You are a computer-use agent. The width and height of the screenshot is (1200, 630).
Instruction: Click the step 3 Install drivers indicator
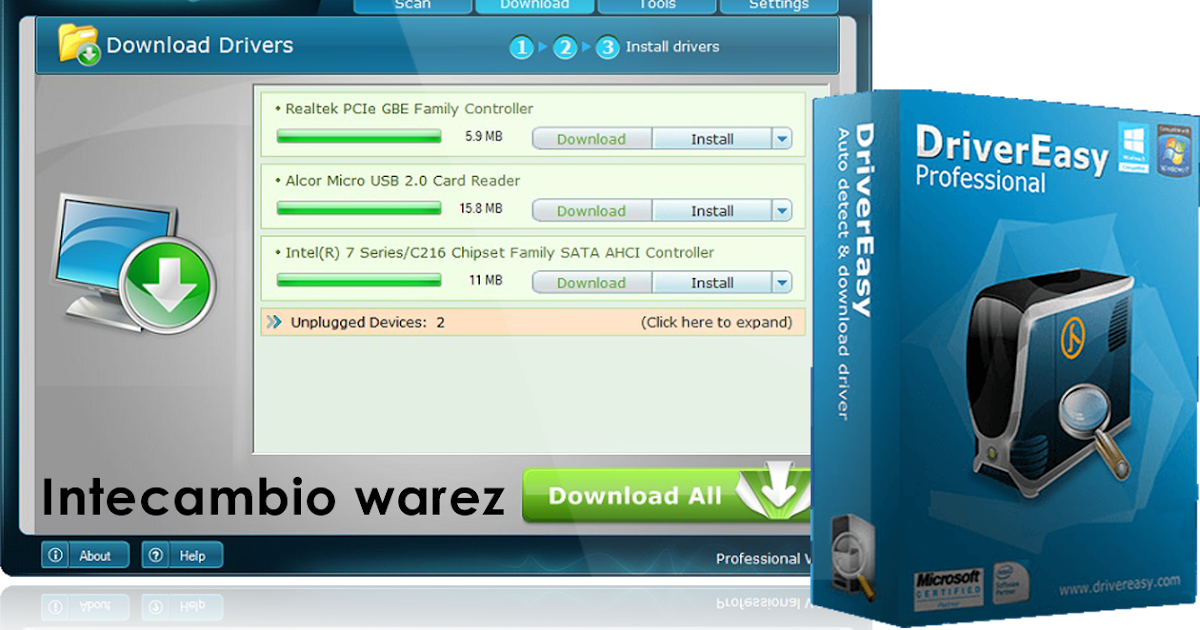click(x=607, y=47)
